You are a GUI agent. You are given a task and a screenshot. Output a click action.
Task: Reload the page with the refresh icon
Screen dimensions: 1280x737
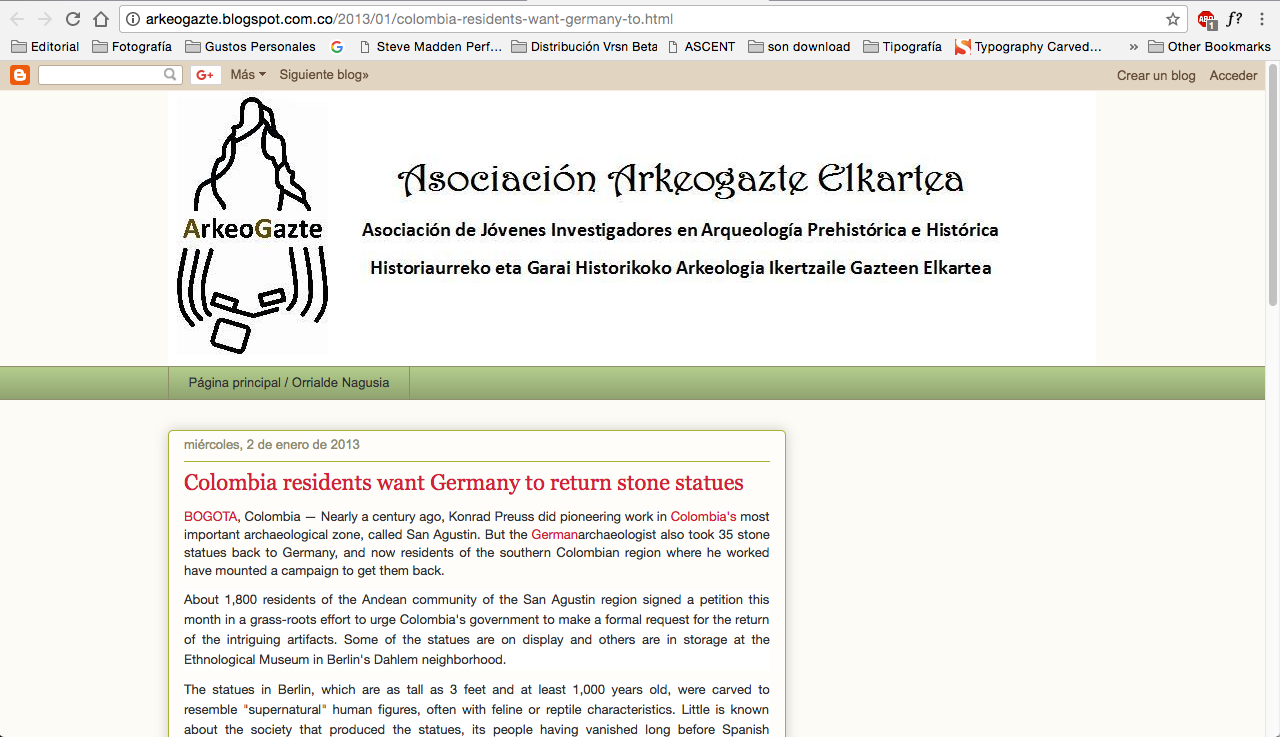click(x=73, y=19)
